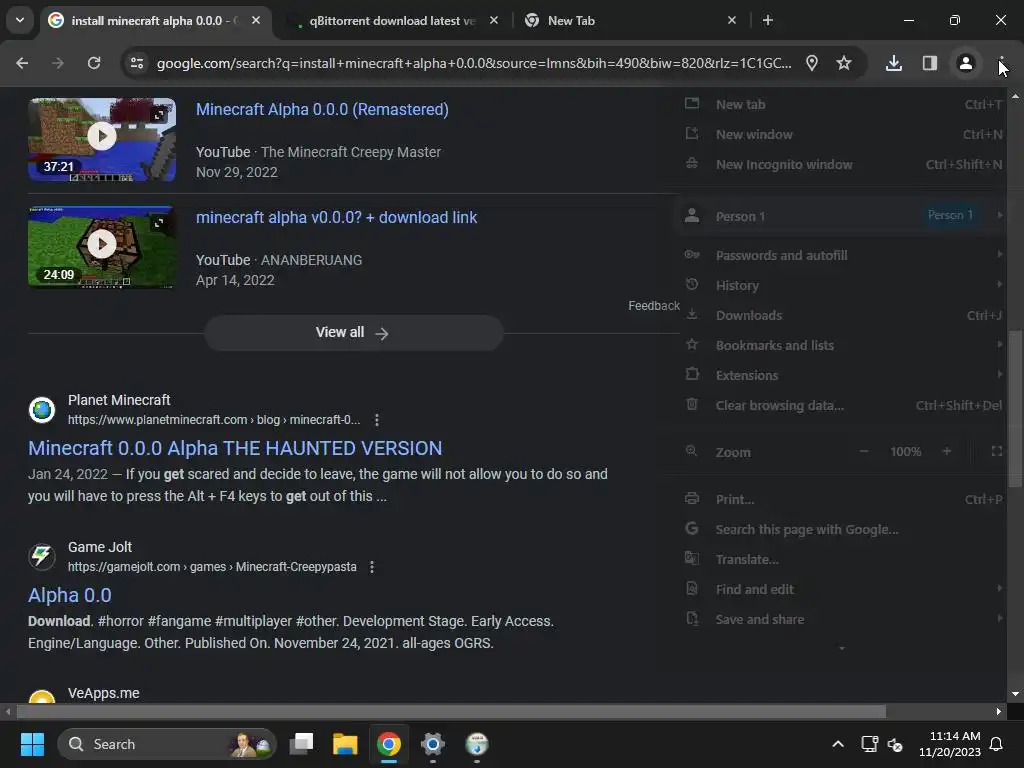Toggle fullscreen mode icon in Zoom row
Screen dimensions: 1024x768
pyautogui.click(x=997, y=451)
